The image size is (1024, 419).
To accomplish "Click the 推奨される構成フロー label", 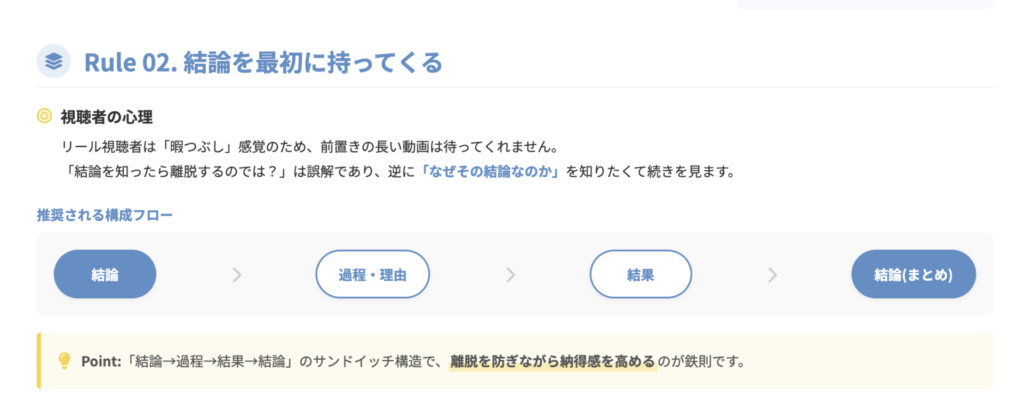I will 105,215.
